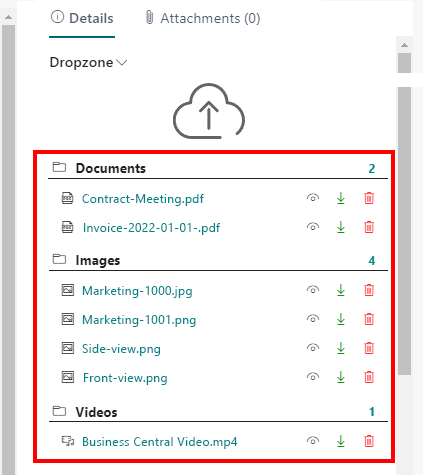Preview Front-view.png with eye icon
This screenshot has width=423, height=475.
coord(313,377)
